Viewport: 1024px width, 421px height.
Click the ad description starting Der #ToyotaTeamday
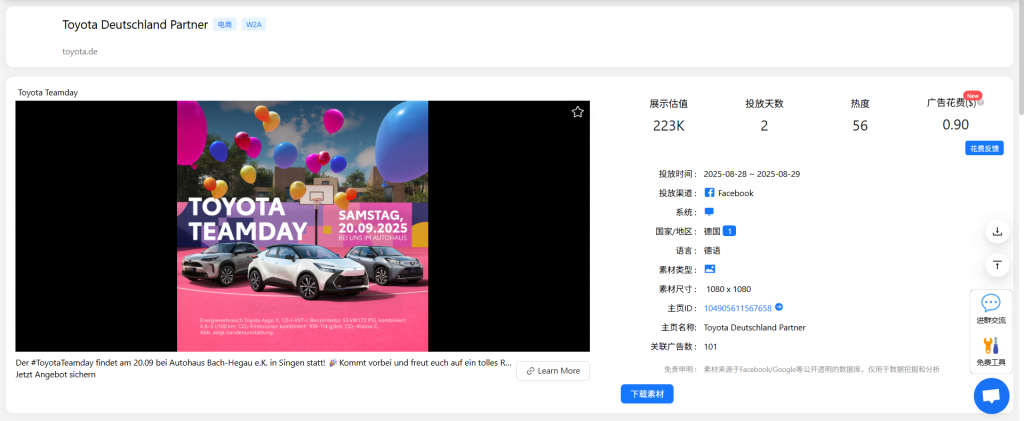tap(263, 362)
